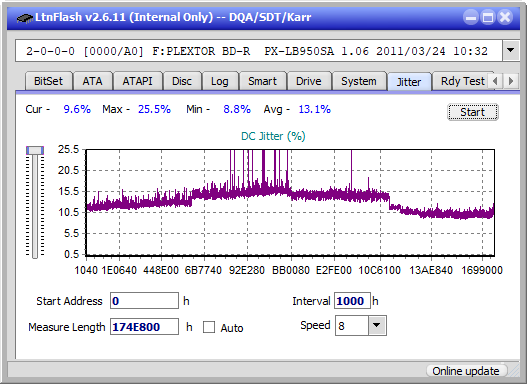
Task: Minimize the LtnFlash window
Action: [x=471, y=17]
